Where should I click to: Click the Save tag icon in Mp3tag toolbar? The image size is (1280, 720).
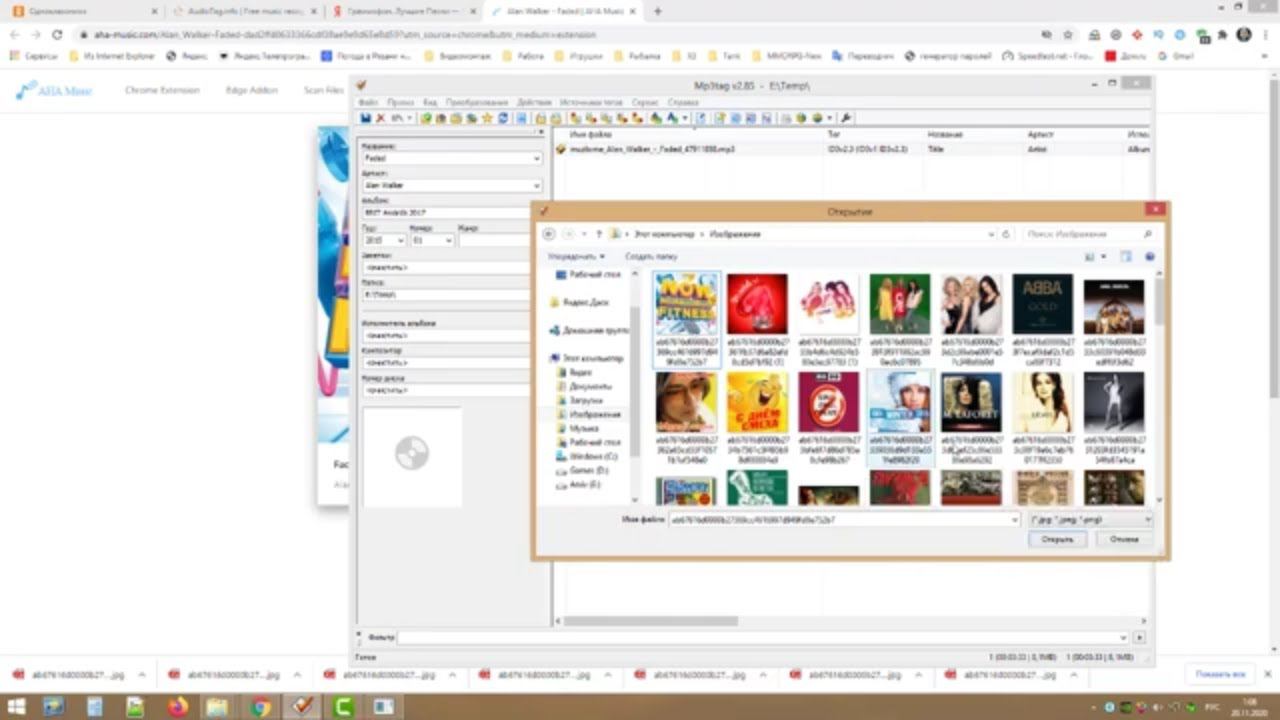pyautogui.click(x=366, y=118)
